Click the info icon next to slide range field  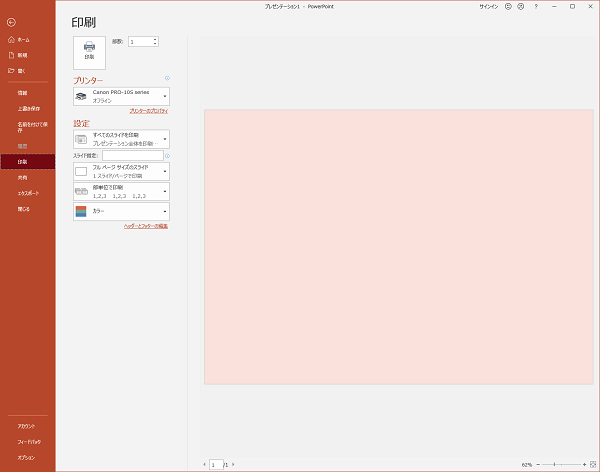click(x=167, y=156)
